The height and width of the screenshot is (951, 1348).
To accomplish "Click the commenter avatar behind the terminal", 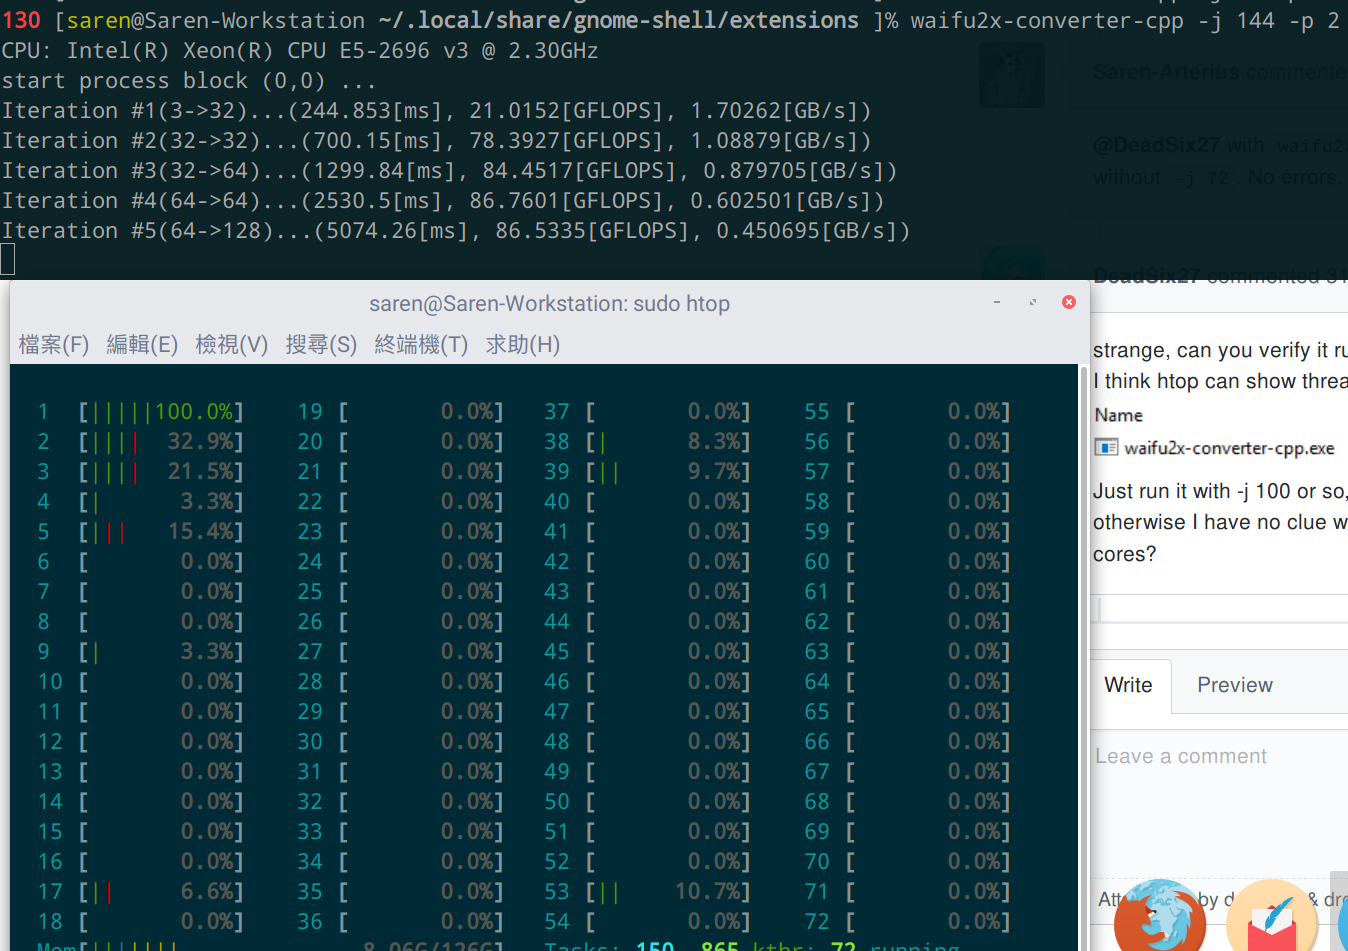I will coord(1012,75).
